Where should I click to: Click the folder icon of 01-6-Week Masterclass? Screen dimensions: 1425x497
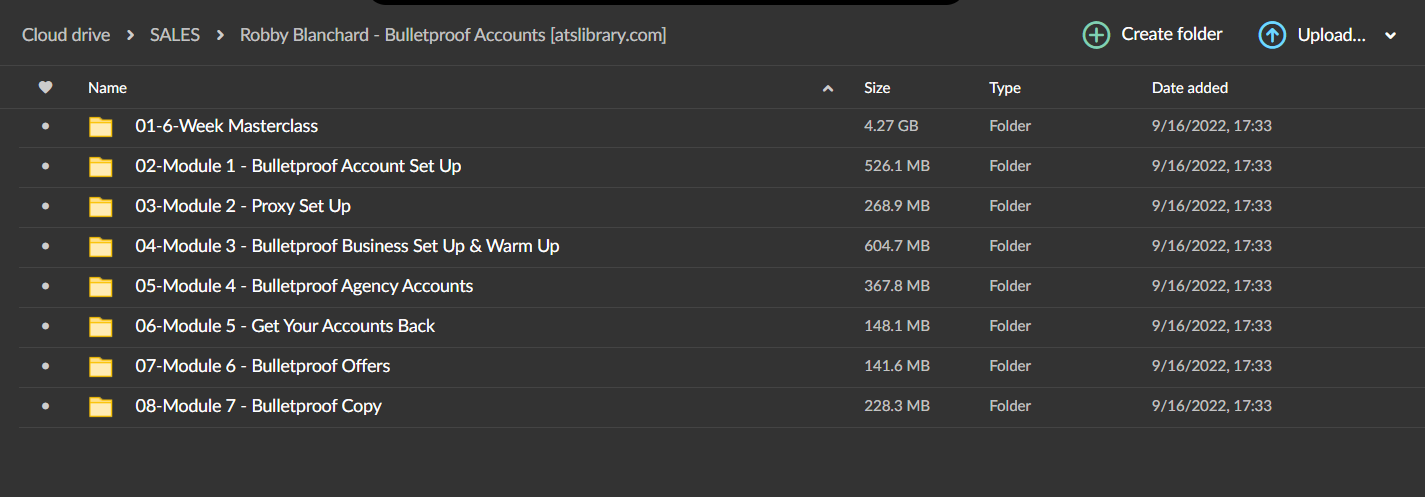tap(100, 126)
